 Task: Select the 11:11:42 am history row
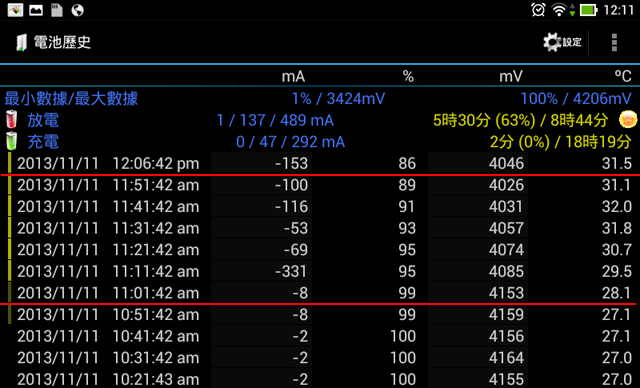(x=320, y=271)
